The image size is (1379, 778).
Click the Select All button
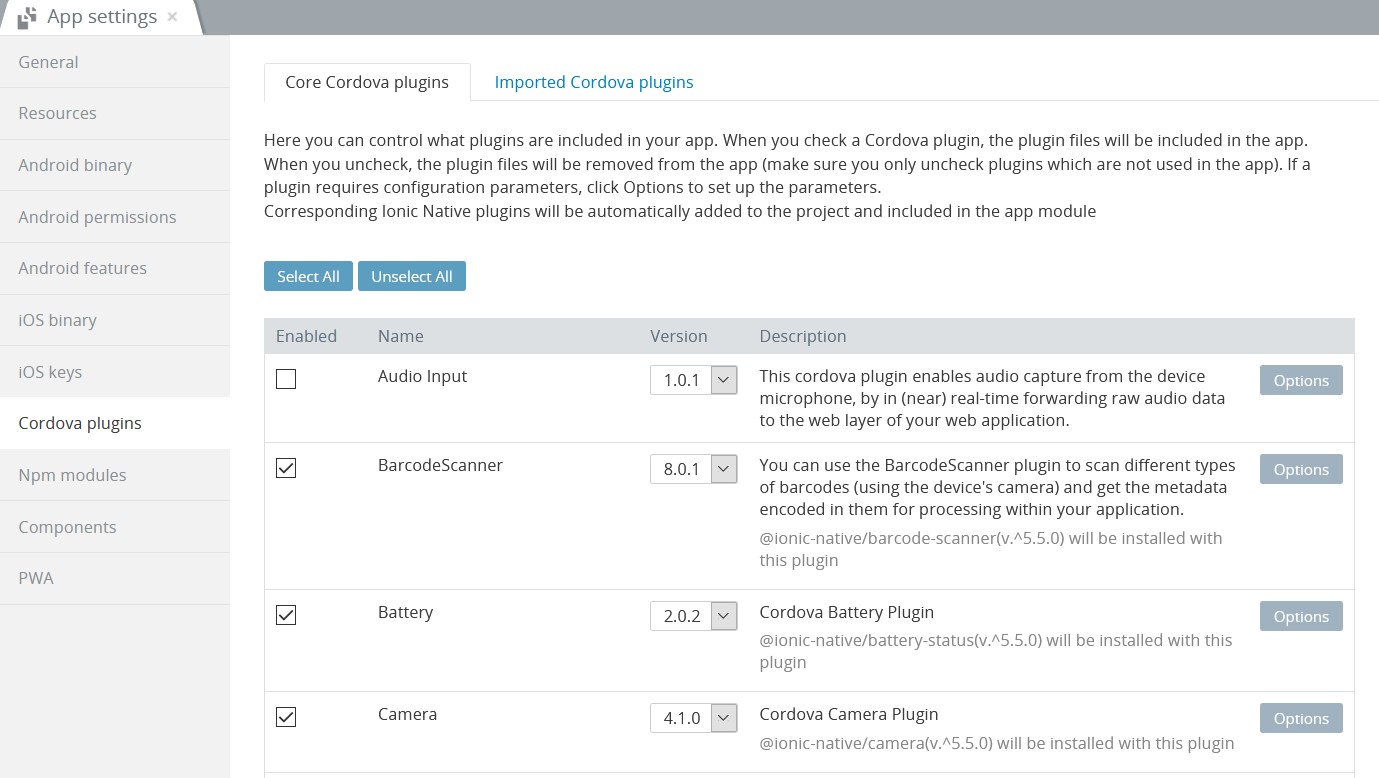308,276
